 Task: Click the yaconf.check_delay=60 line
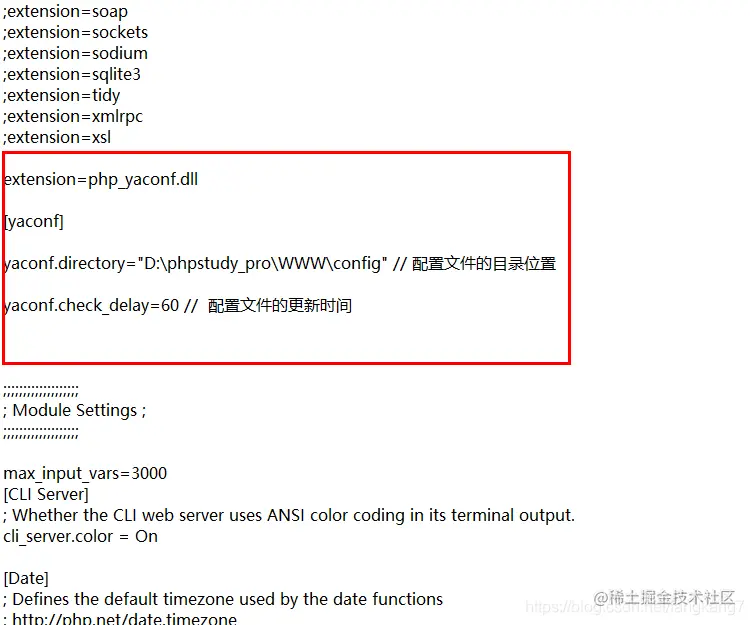[91, 306]
